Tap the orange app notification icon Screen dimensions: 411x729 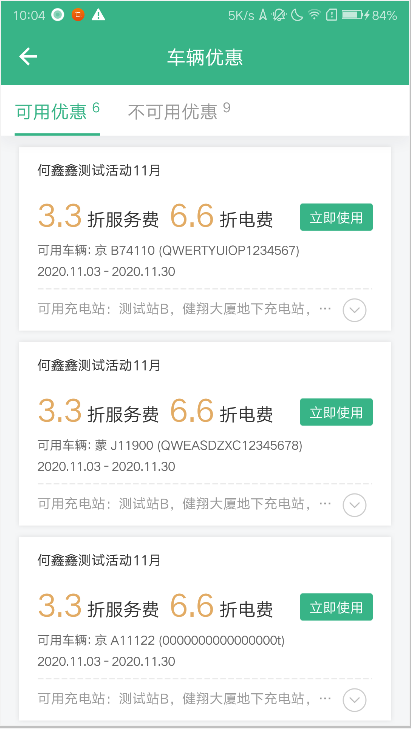(78, 15)
